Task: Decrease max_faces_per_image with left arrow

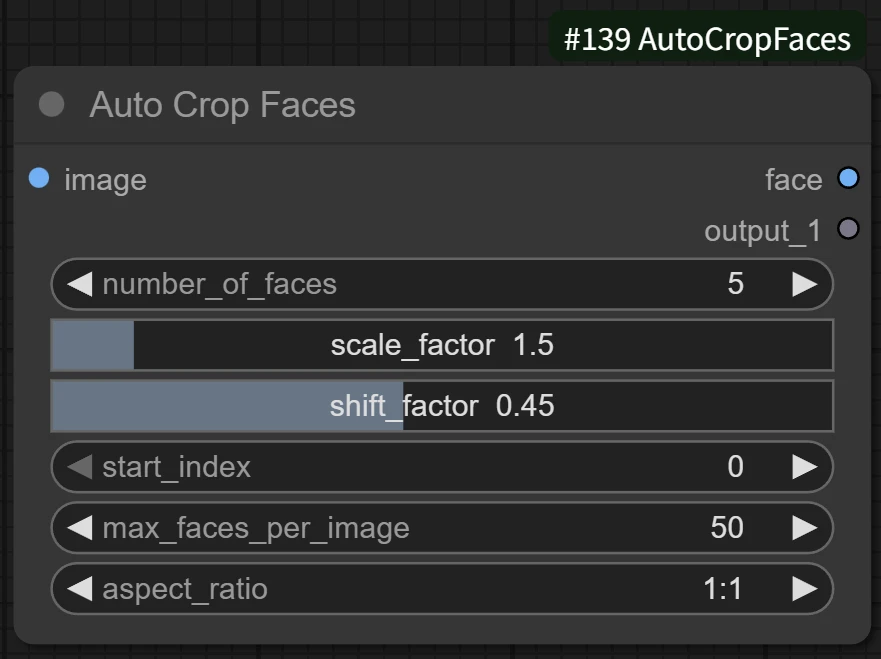Action: [x=80, y=527]
